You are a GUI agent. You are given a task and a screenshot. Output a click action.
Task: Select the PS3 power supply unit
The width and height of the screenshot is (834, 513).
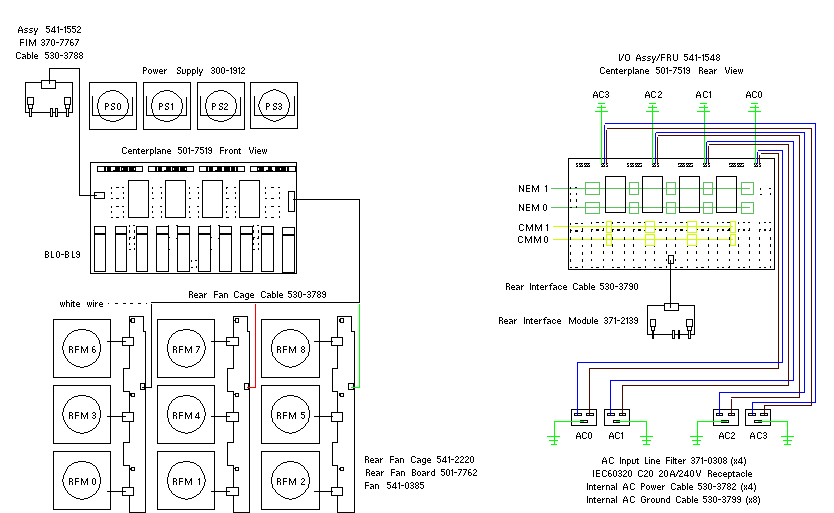point(274,105)
